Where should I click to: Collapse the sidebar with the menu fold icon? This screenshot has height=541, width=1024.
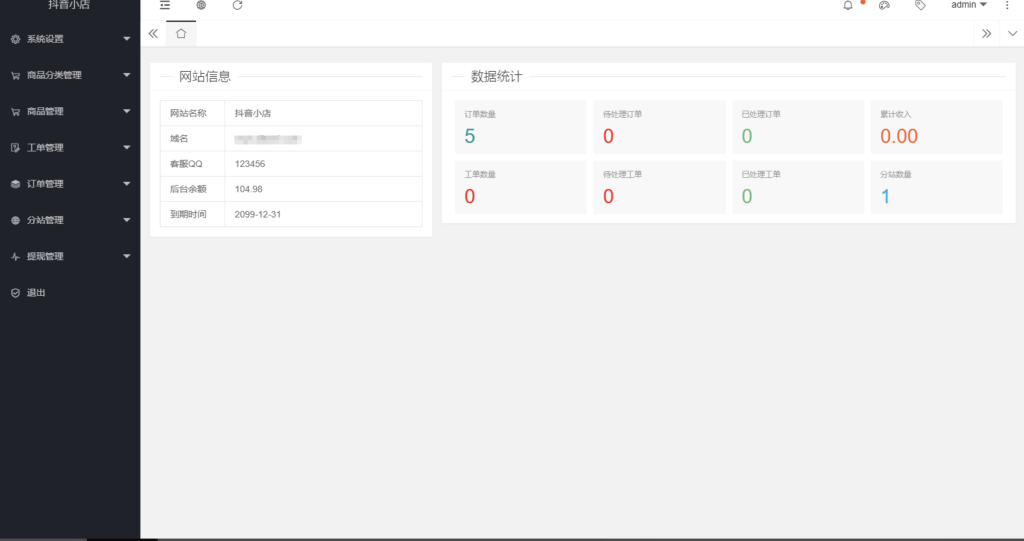pos(165,5)
